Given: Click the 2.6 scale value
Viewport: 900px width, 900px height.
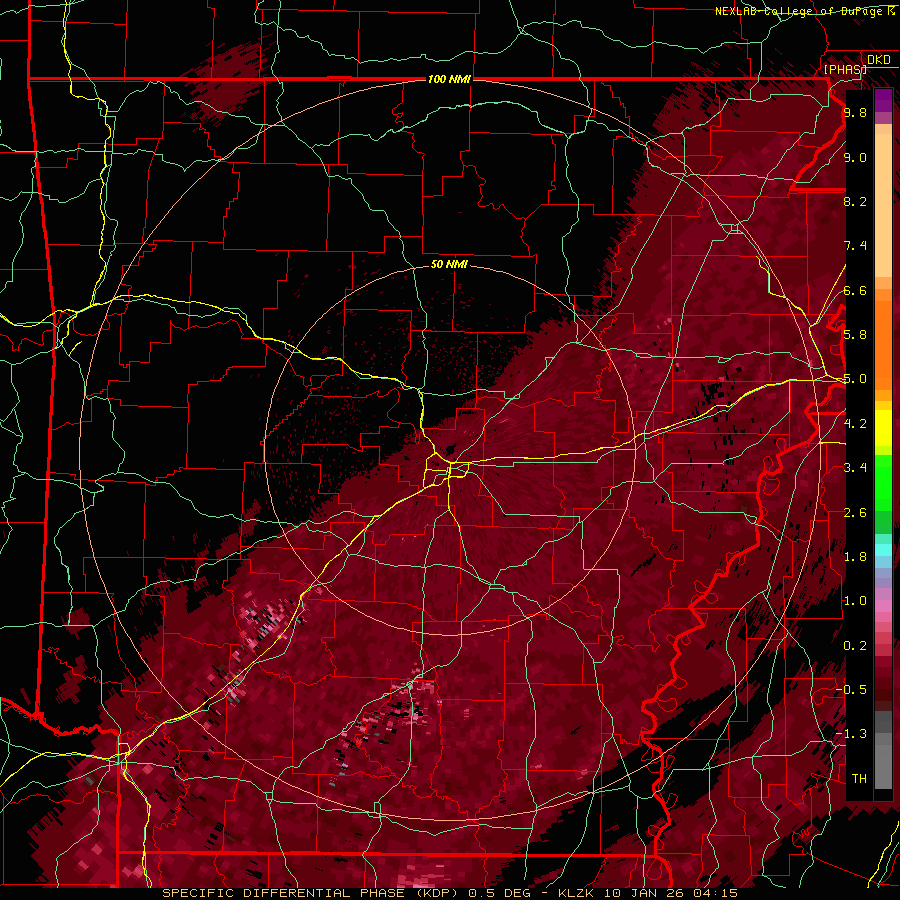Looking at the screenshot, I should (x=855, y=513).
